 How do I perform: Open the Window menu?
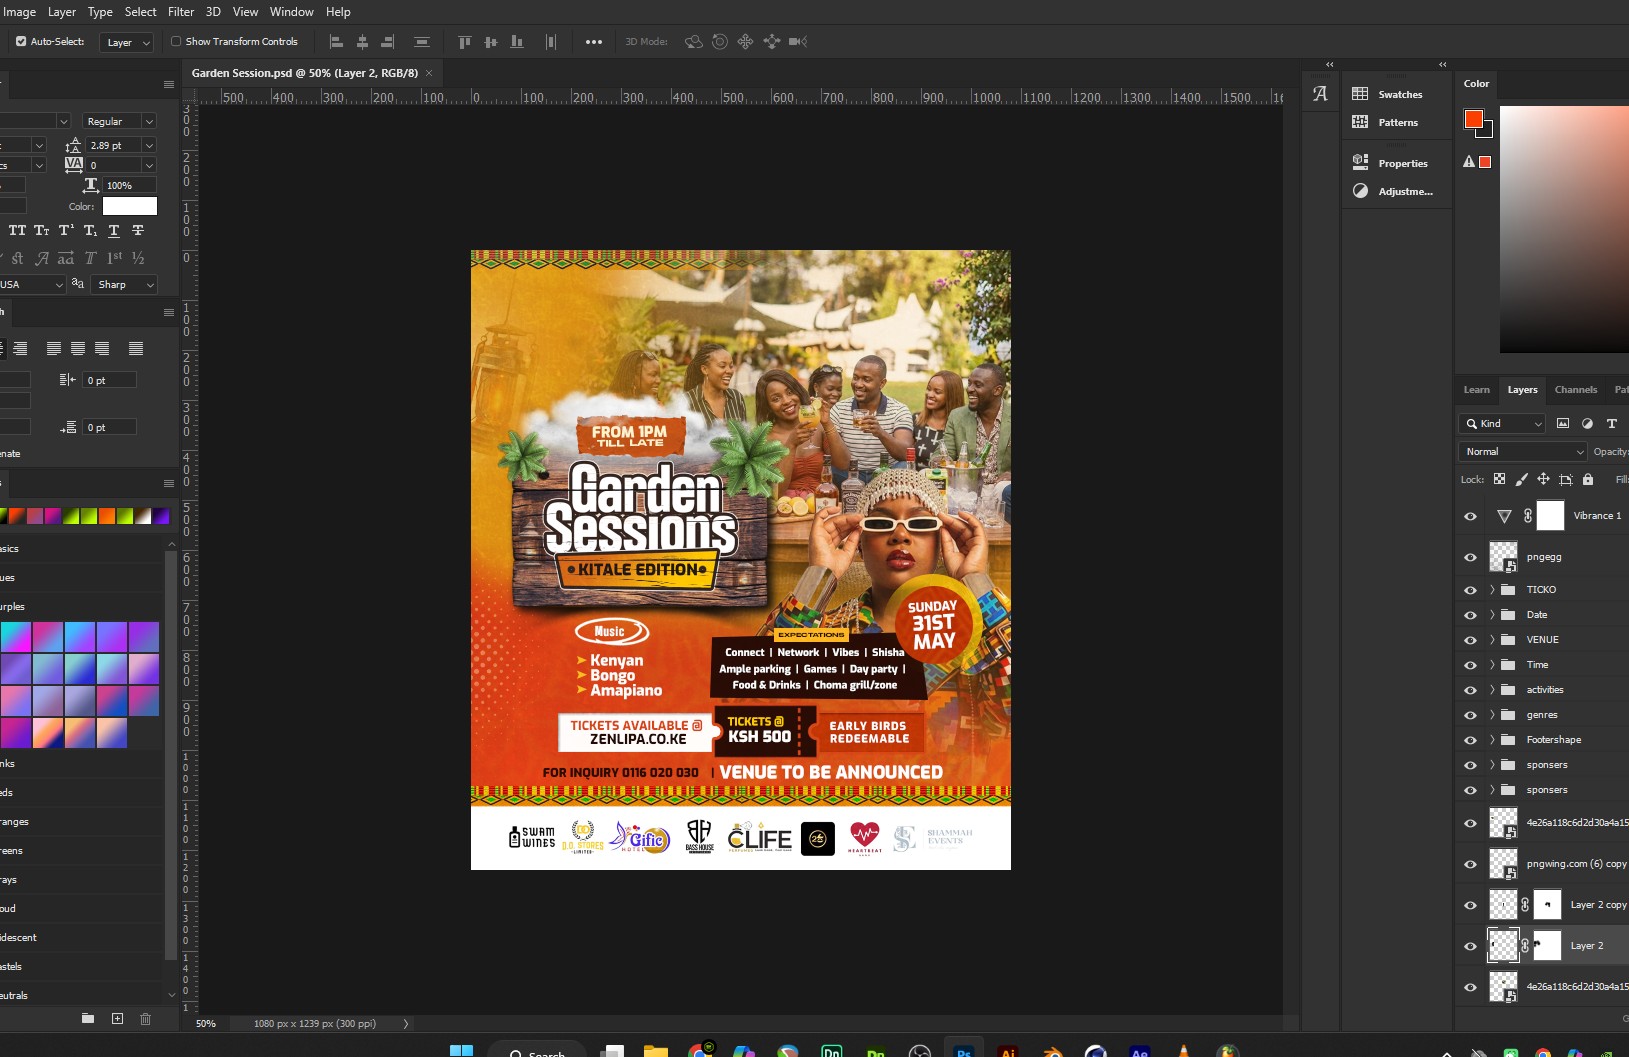click(x=291, y=12)
